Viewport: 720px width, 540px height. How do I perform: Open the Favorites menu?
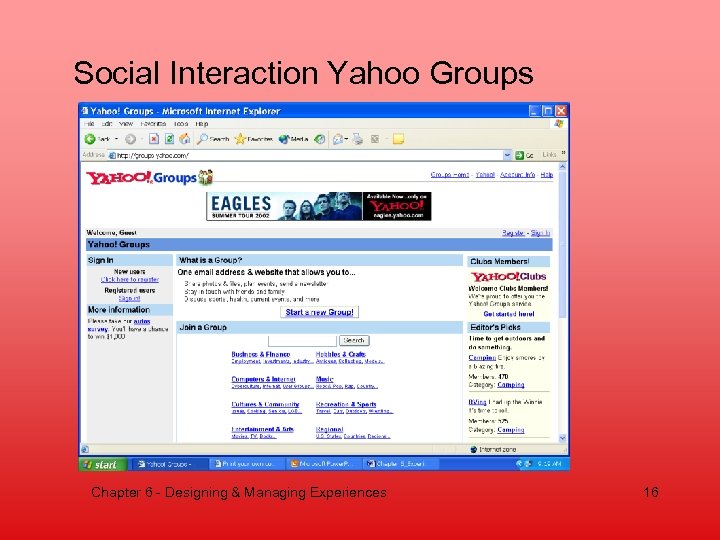(153, 124)
